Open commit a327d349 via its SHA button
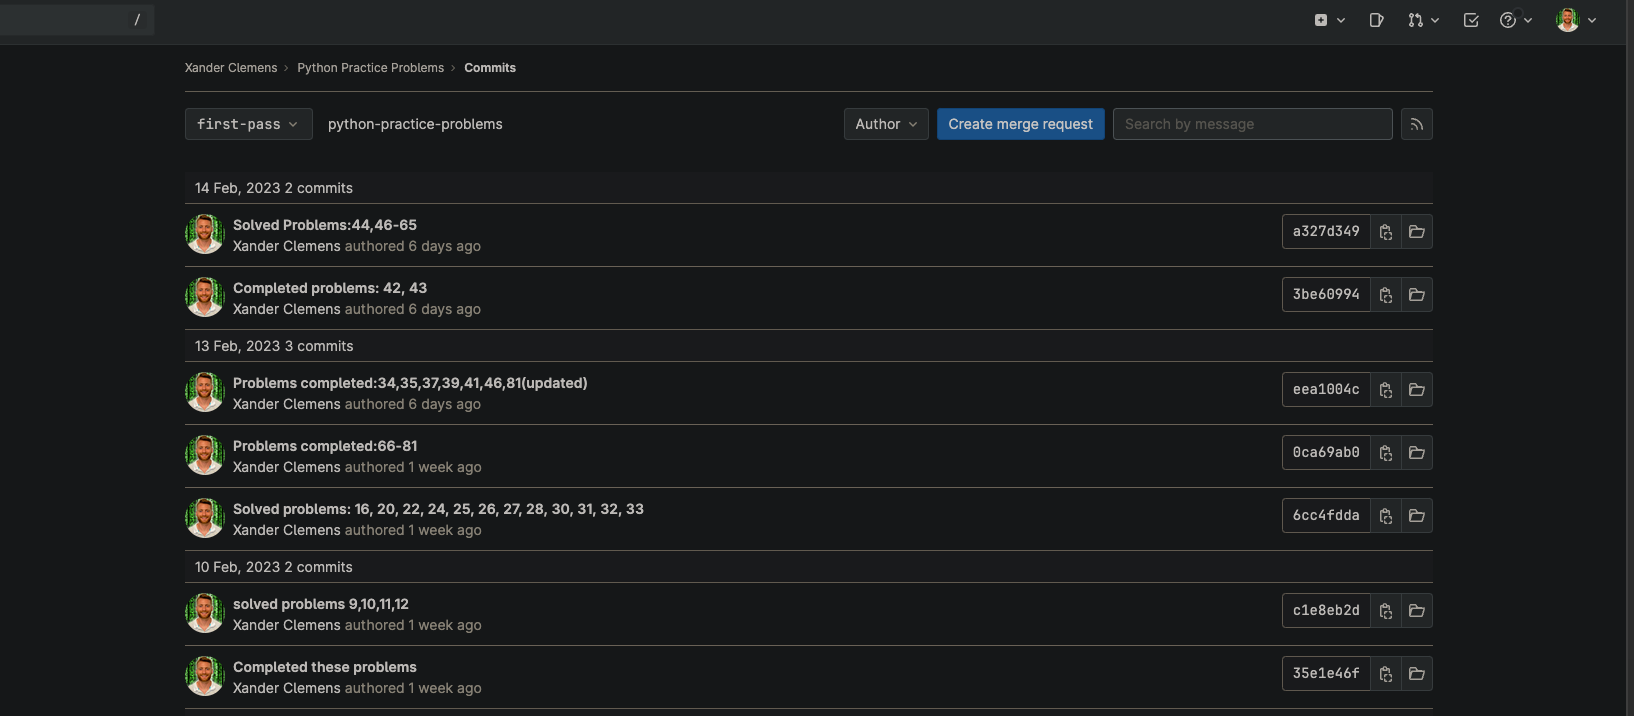The height and width of the screenshot is (716, 1634). (1326, 232)
